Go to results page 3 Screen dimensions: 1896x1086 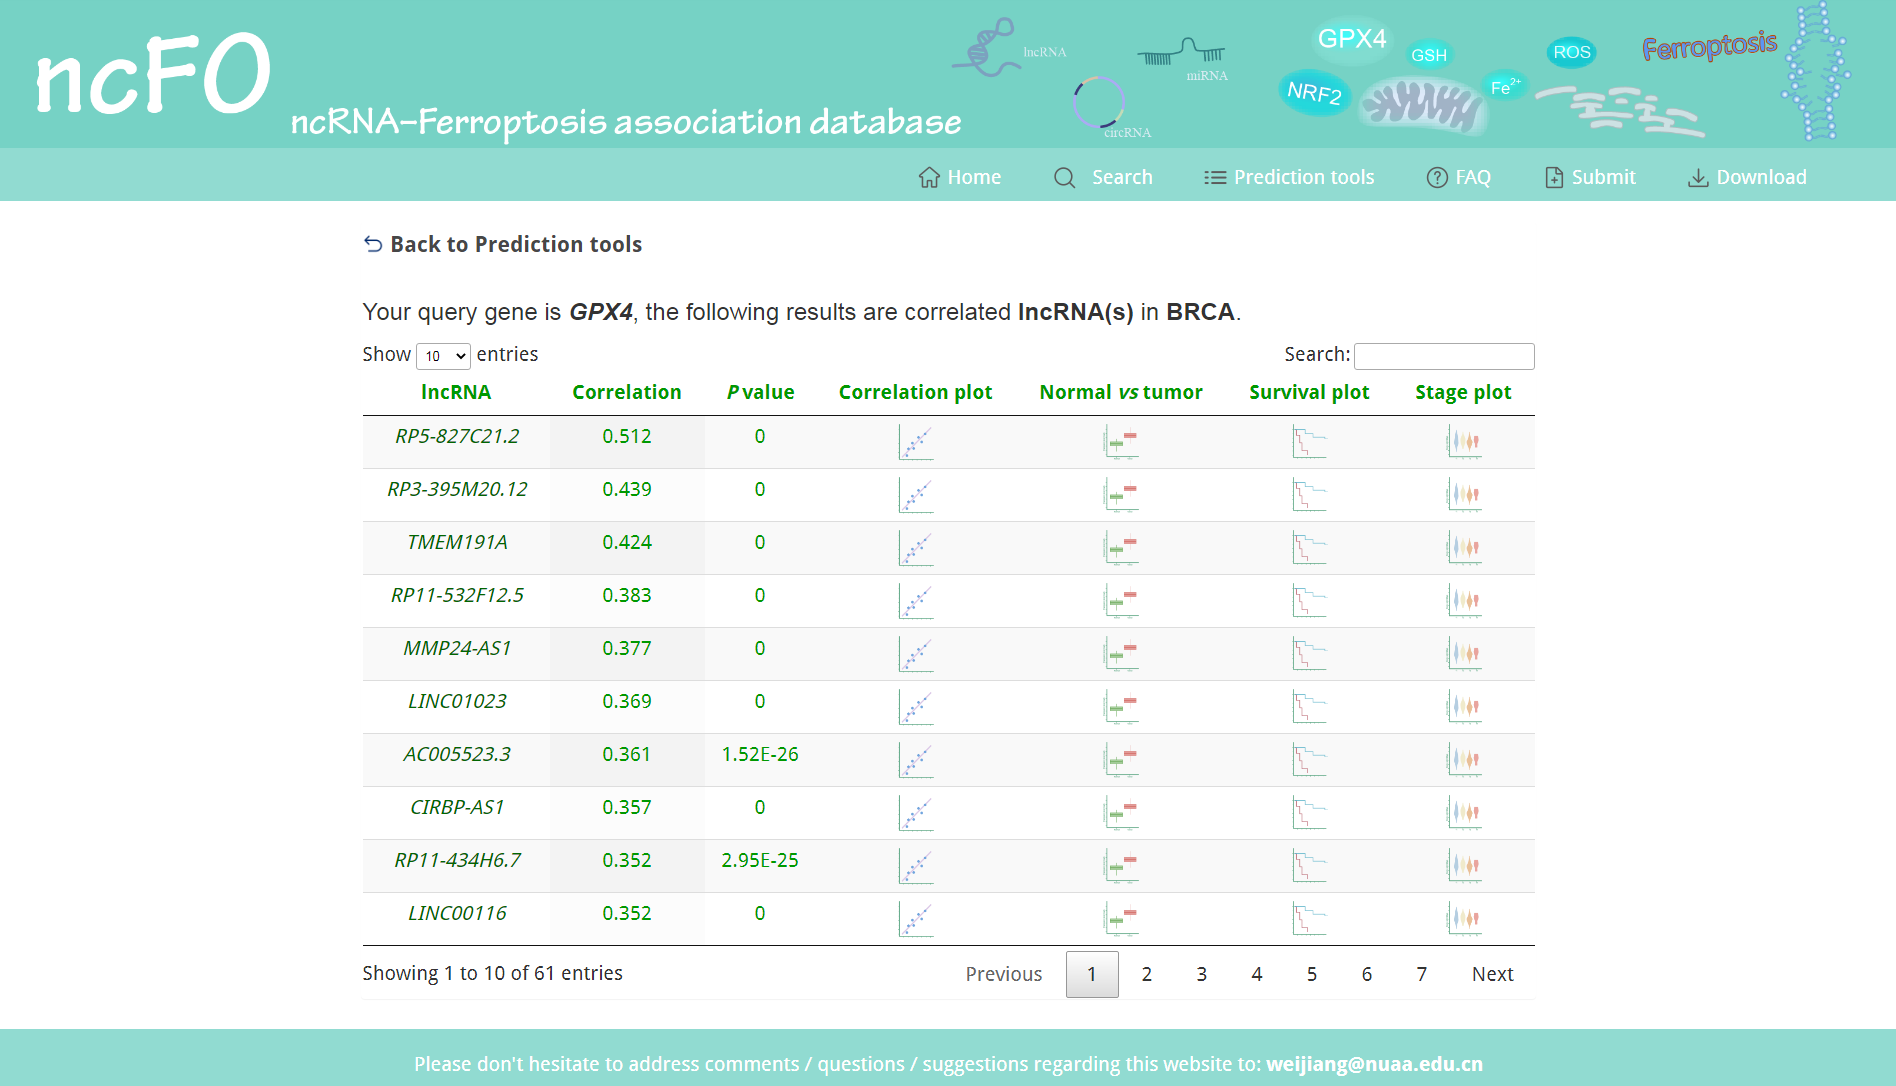(1202, 974)
